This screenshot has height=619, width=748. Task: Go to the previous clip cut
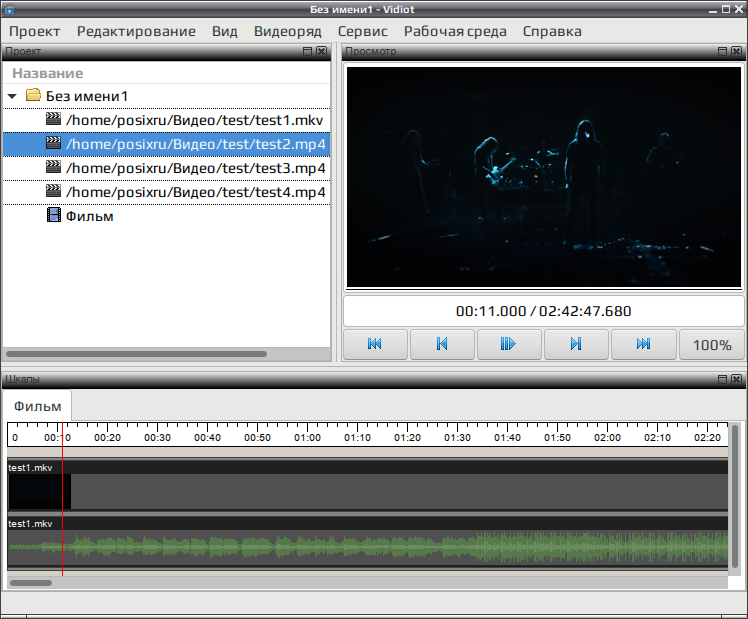(442, 344)
